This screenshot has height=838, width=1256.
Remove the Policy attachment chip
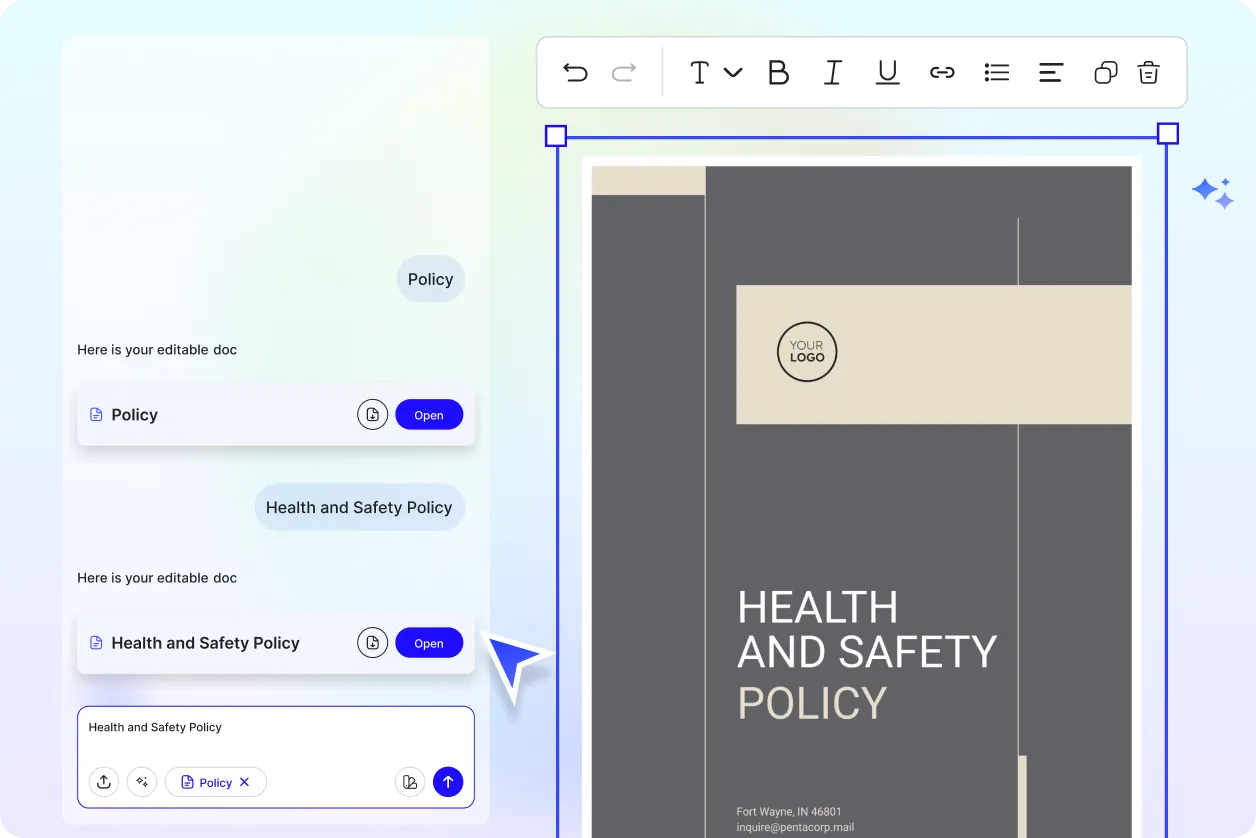(245, 782)
